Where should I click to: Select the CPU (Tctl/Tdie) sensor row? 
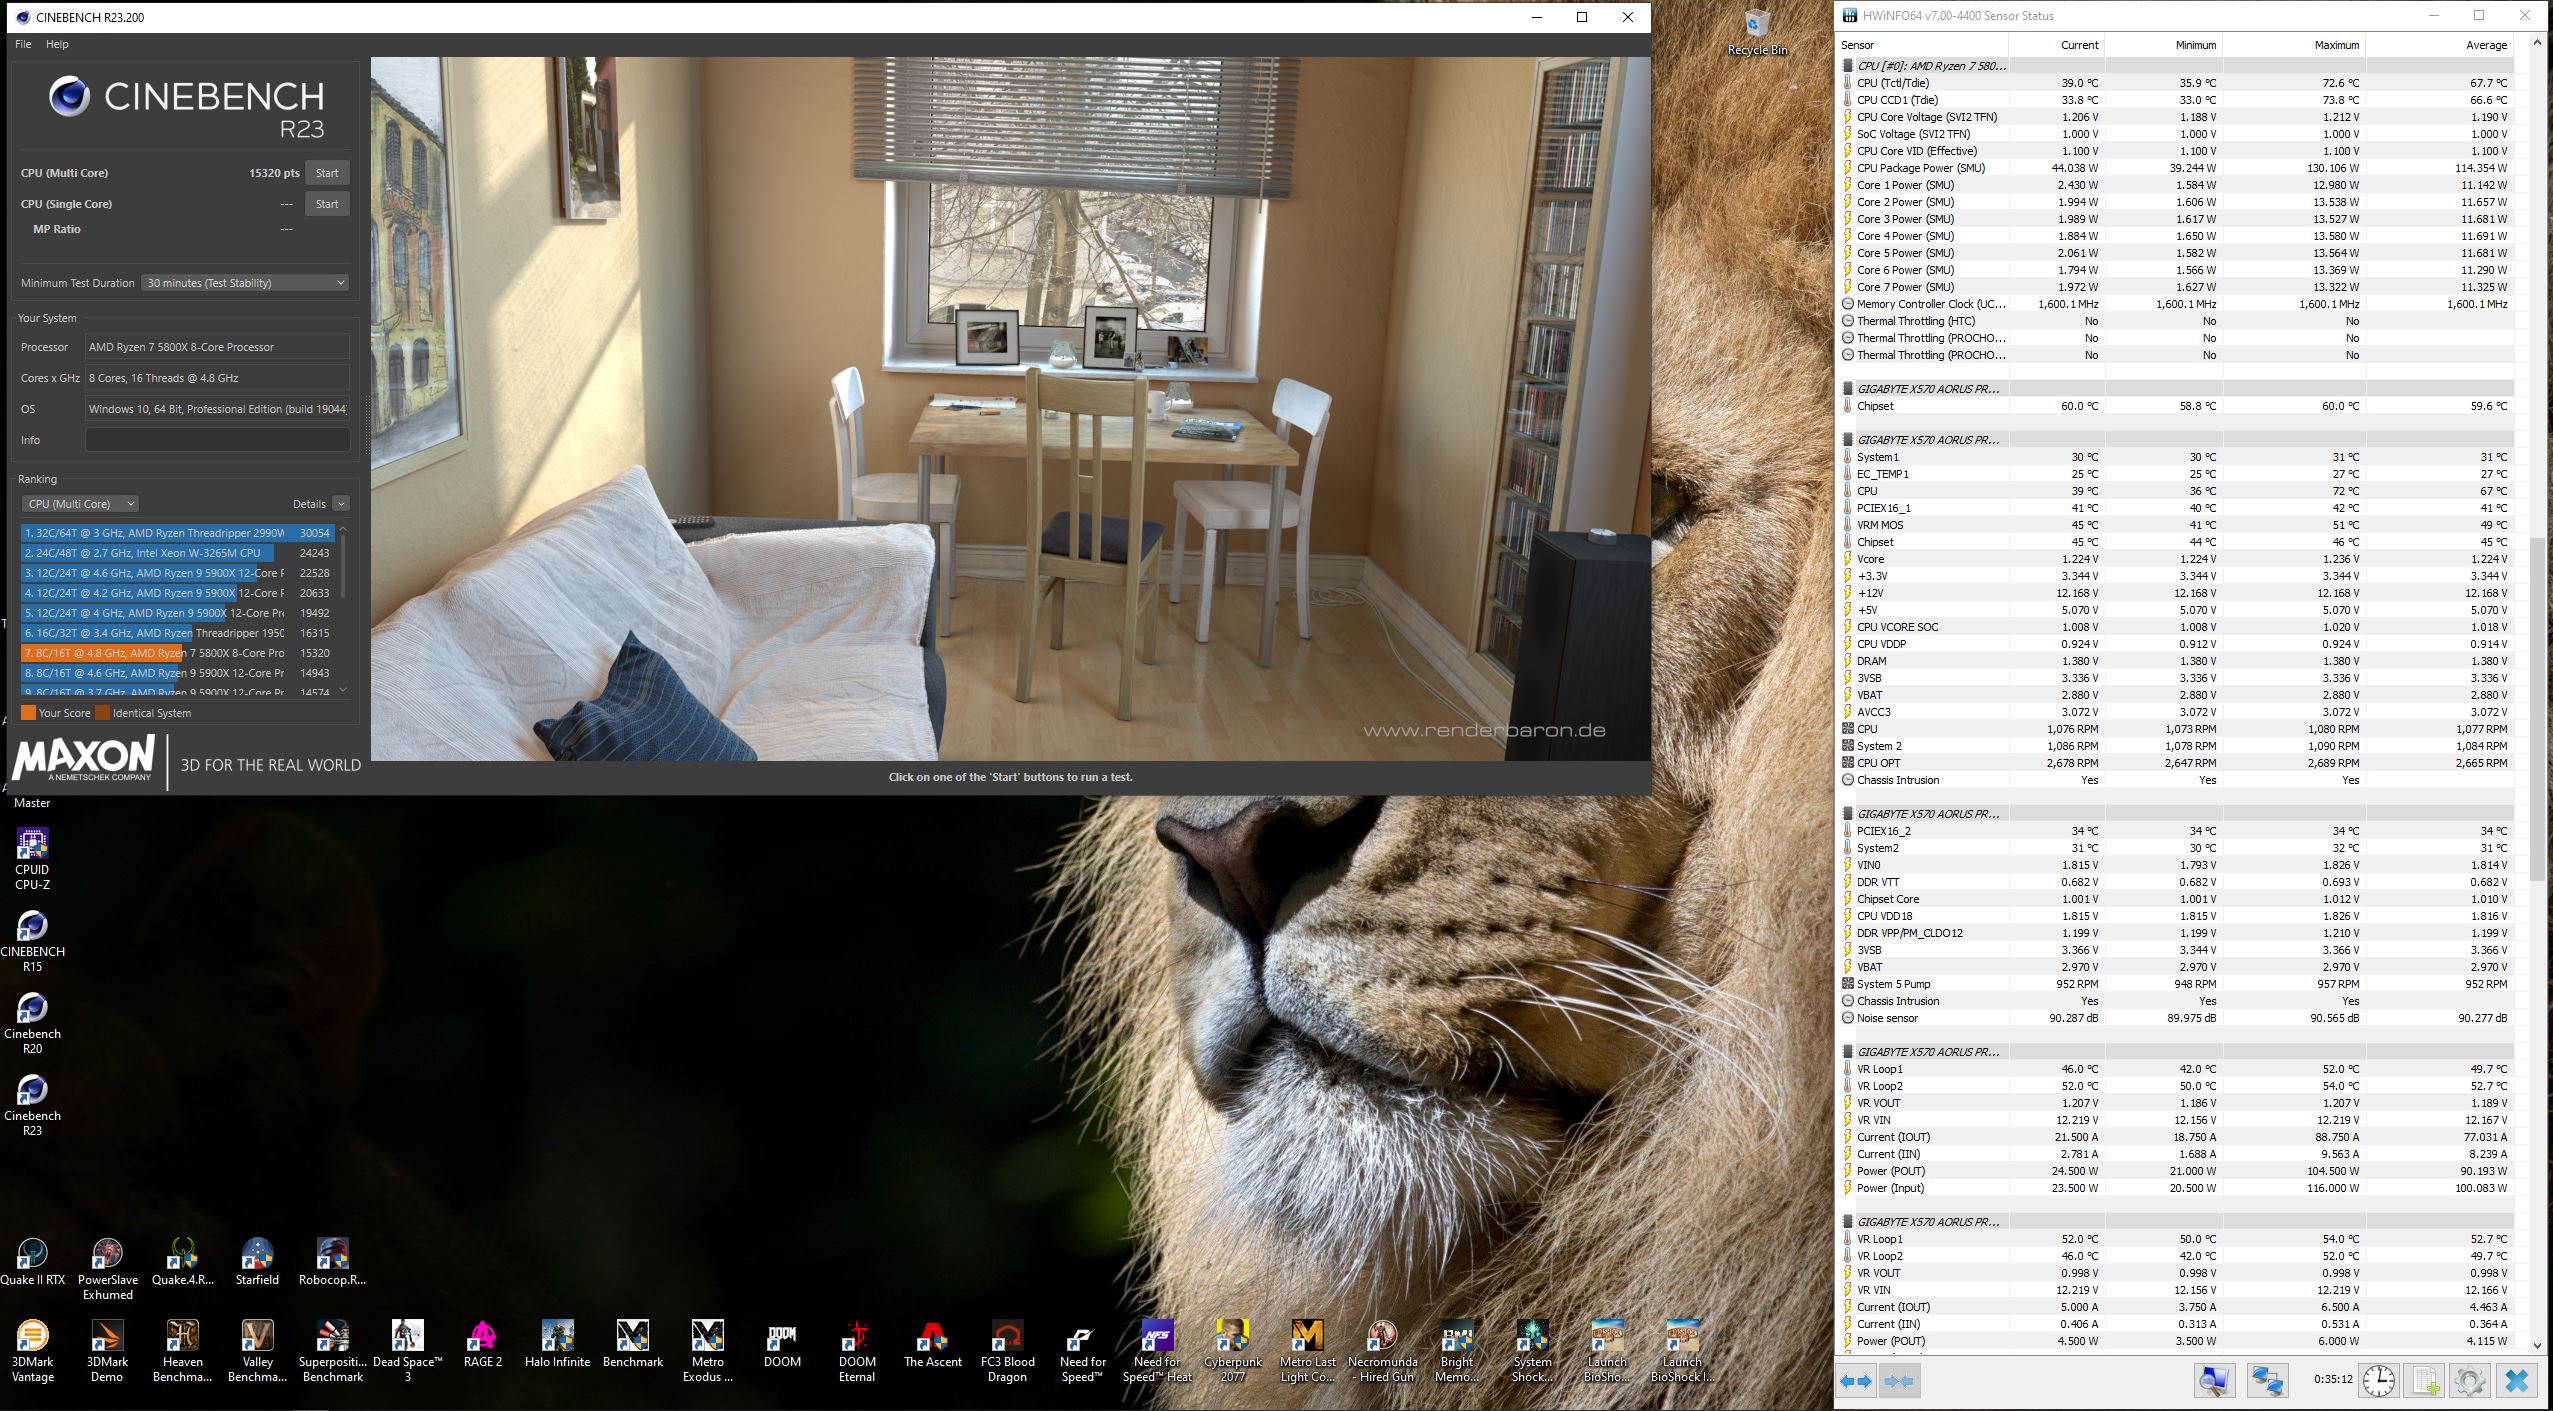tap(2175, 83)
